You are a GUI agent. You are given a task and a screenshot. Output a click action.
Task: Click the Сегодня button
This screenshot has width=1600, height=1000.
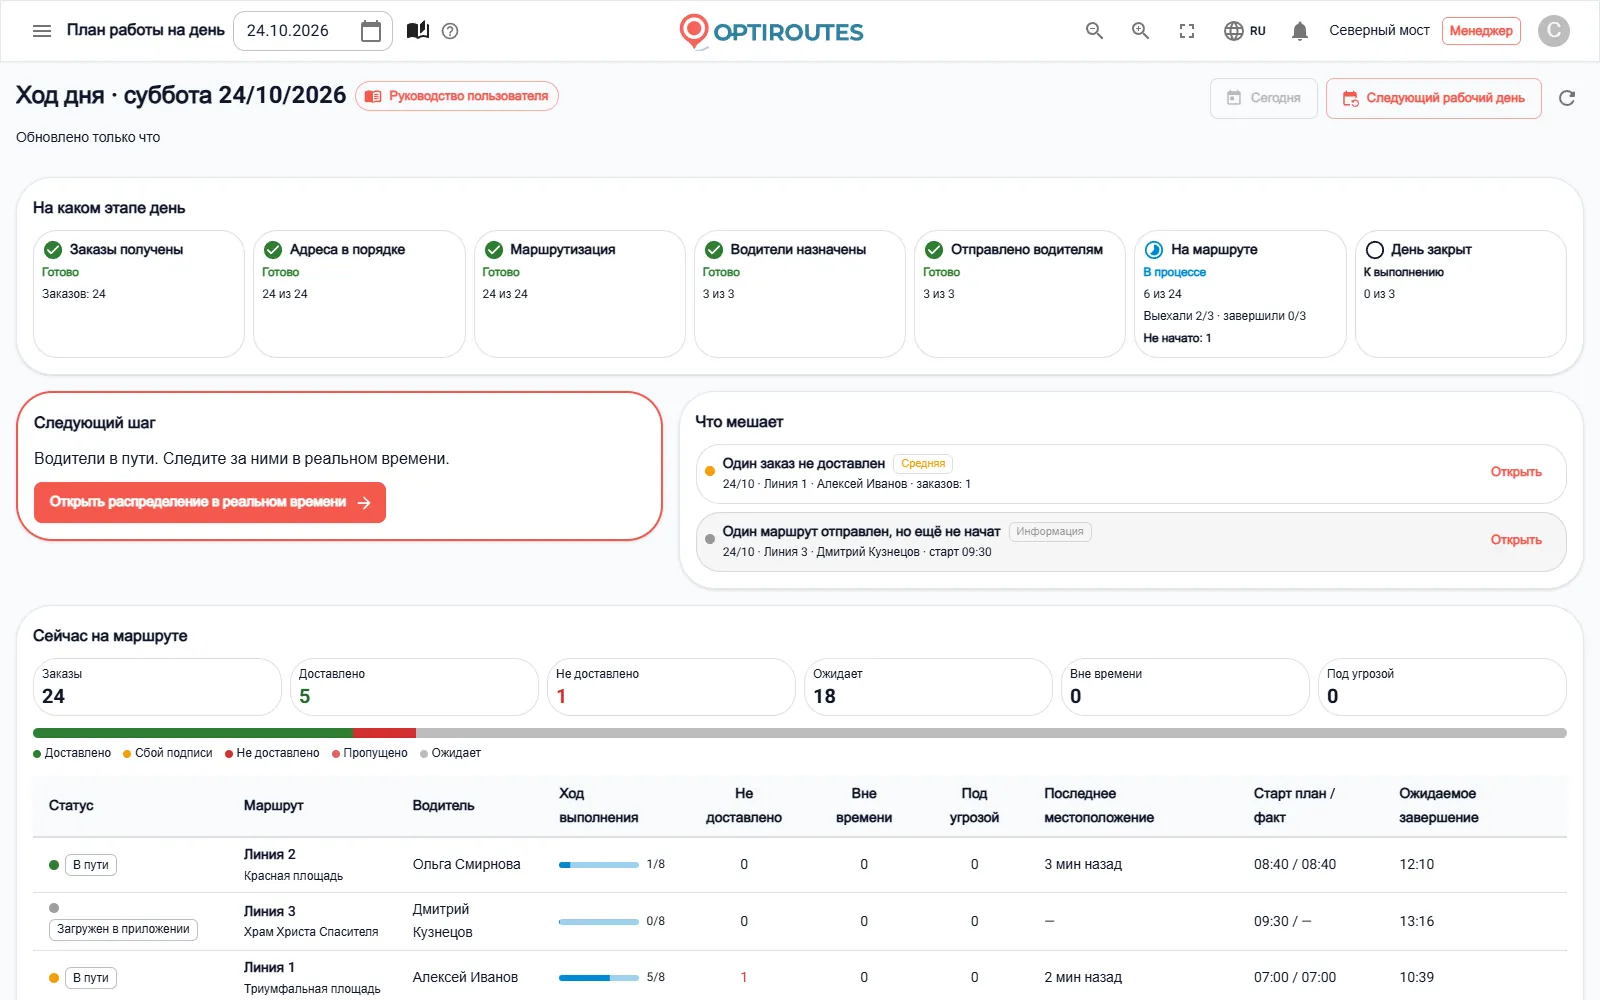1264,98
